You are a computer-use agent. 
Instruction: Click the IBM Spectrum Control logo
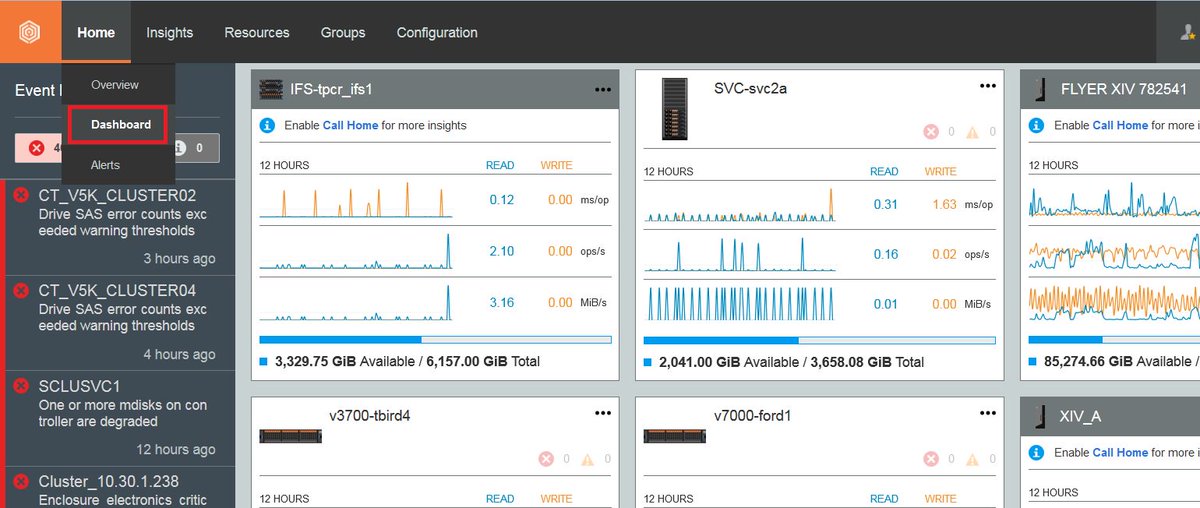31,32
